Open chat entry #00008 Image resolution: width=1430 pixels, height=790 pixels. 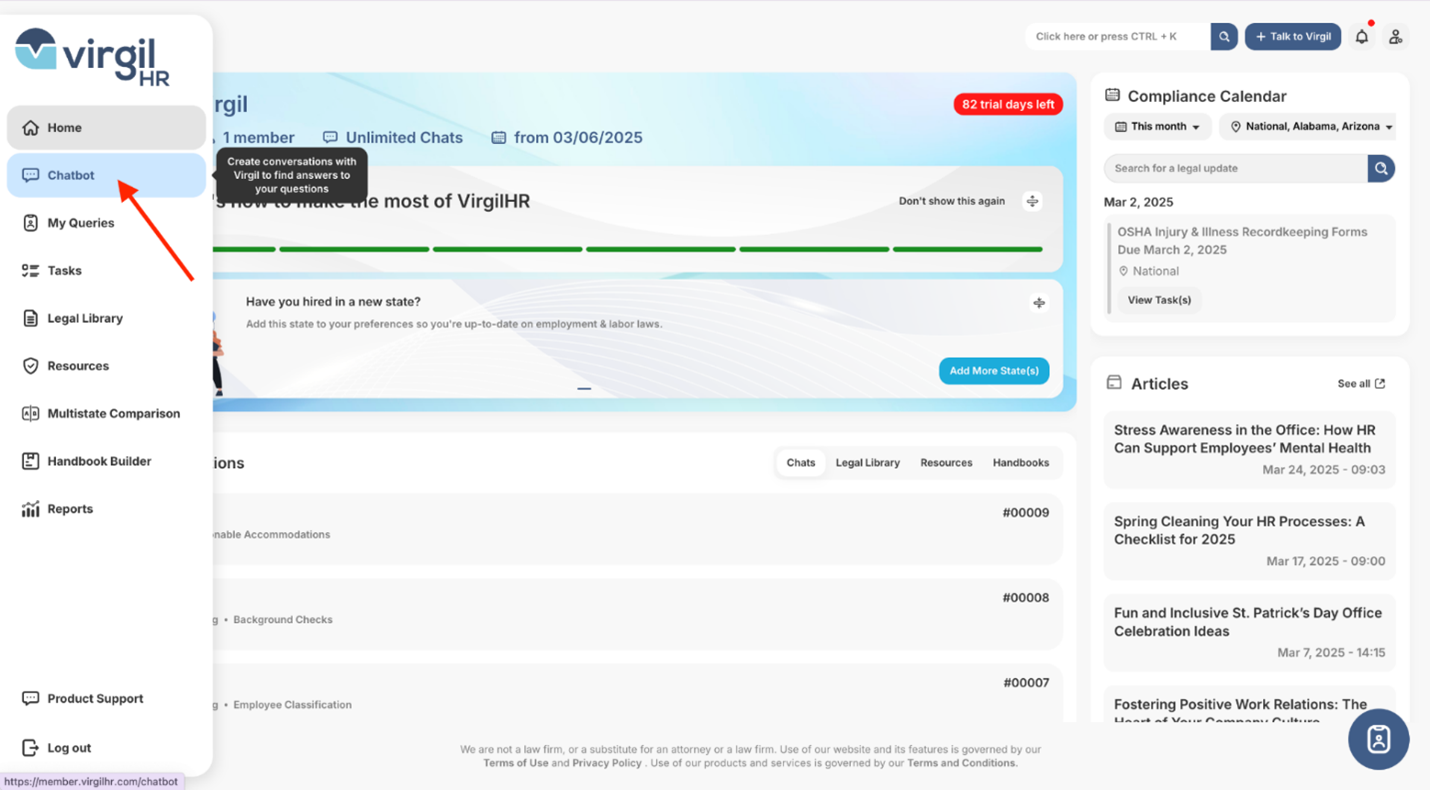click(x=638, y=613)
